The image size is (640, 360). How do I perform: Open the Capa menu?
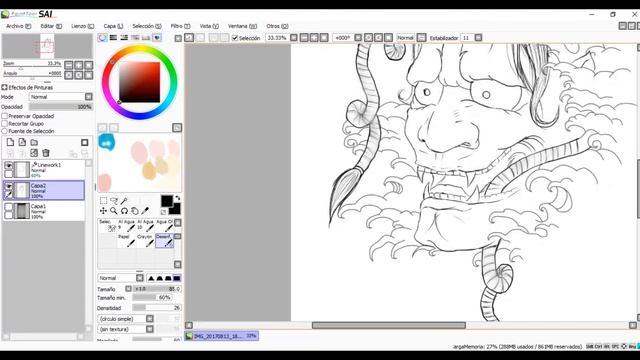tap(113, 26)
